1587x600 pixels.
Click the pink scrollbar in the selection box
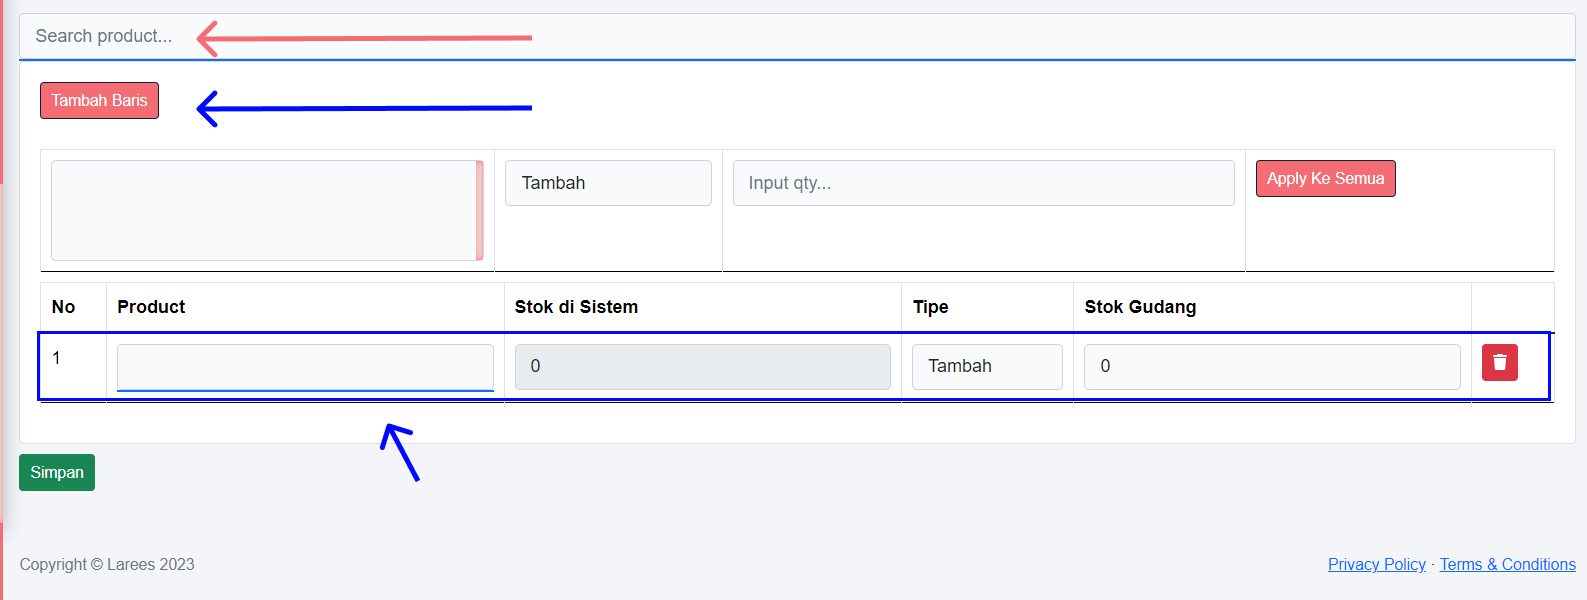pos(480,210)
